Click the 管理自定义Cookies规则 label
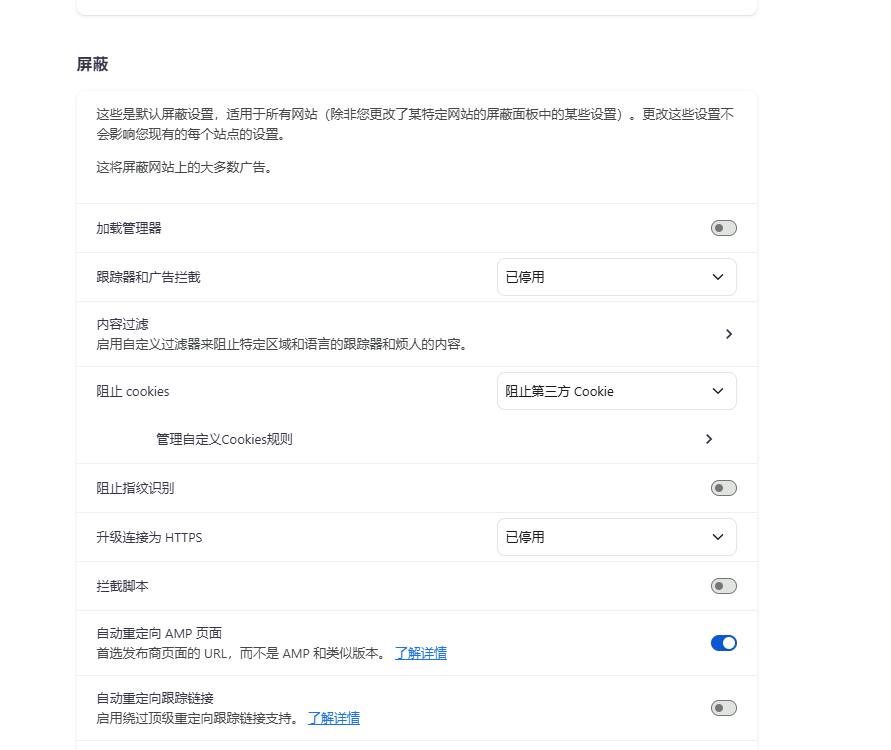The width and height of the screenshot is (891, 750). tap(224, 439)
